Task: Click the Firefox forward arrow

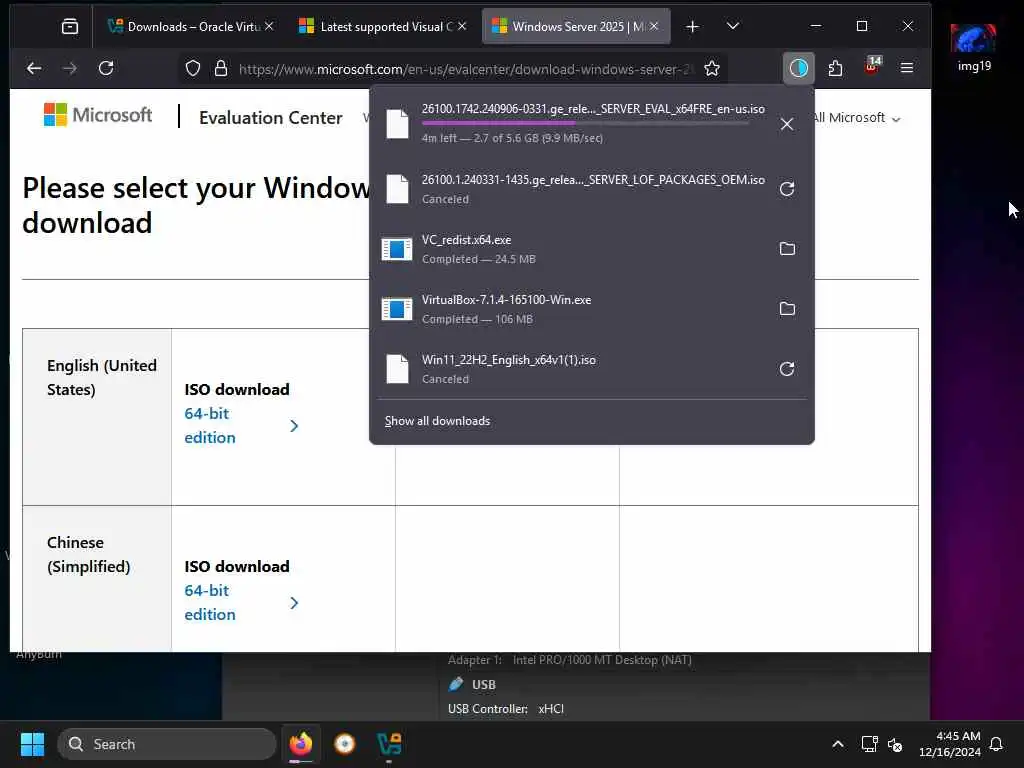Action: coord(70,68)
